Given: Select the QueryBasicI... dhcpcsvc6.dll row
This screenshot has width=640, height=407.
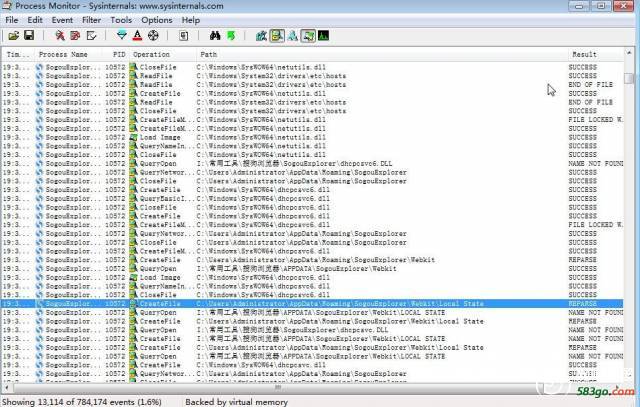Looking at the screenshot, I should (x=312, y=199).
